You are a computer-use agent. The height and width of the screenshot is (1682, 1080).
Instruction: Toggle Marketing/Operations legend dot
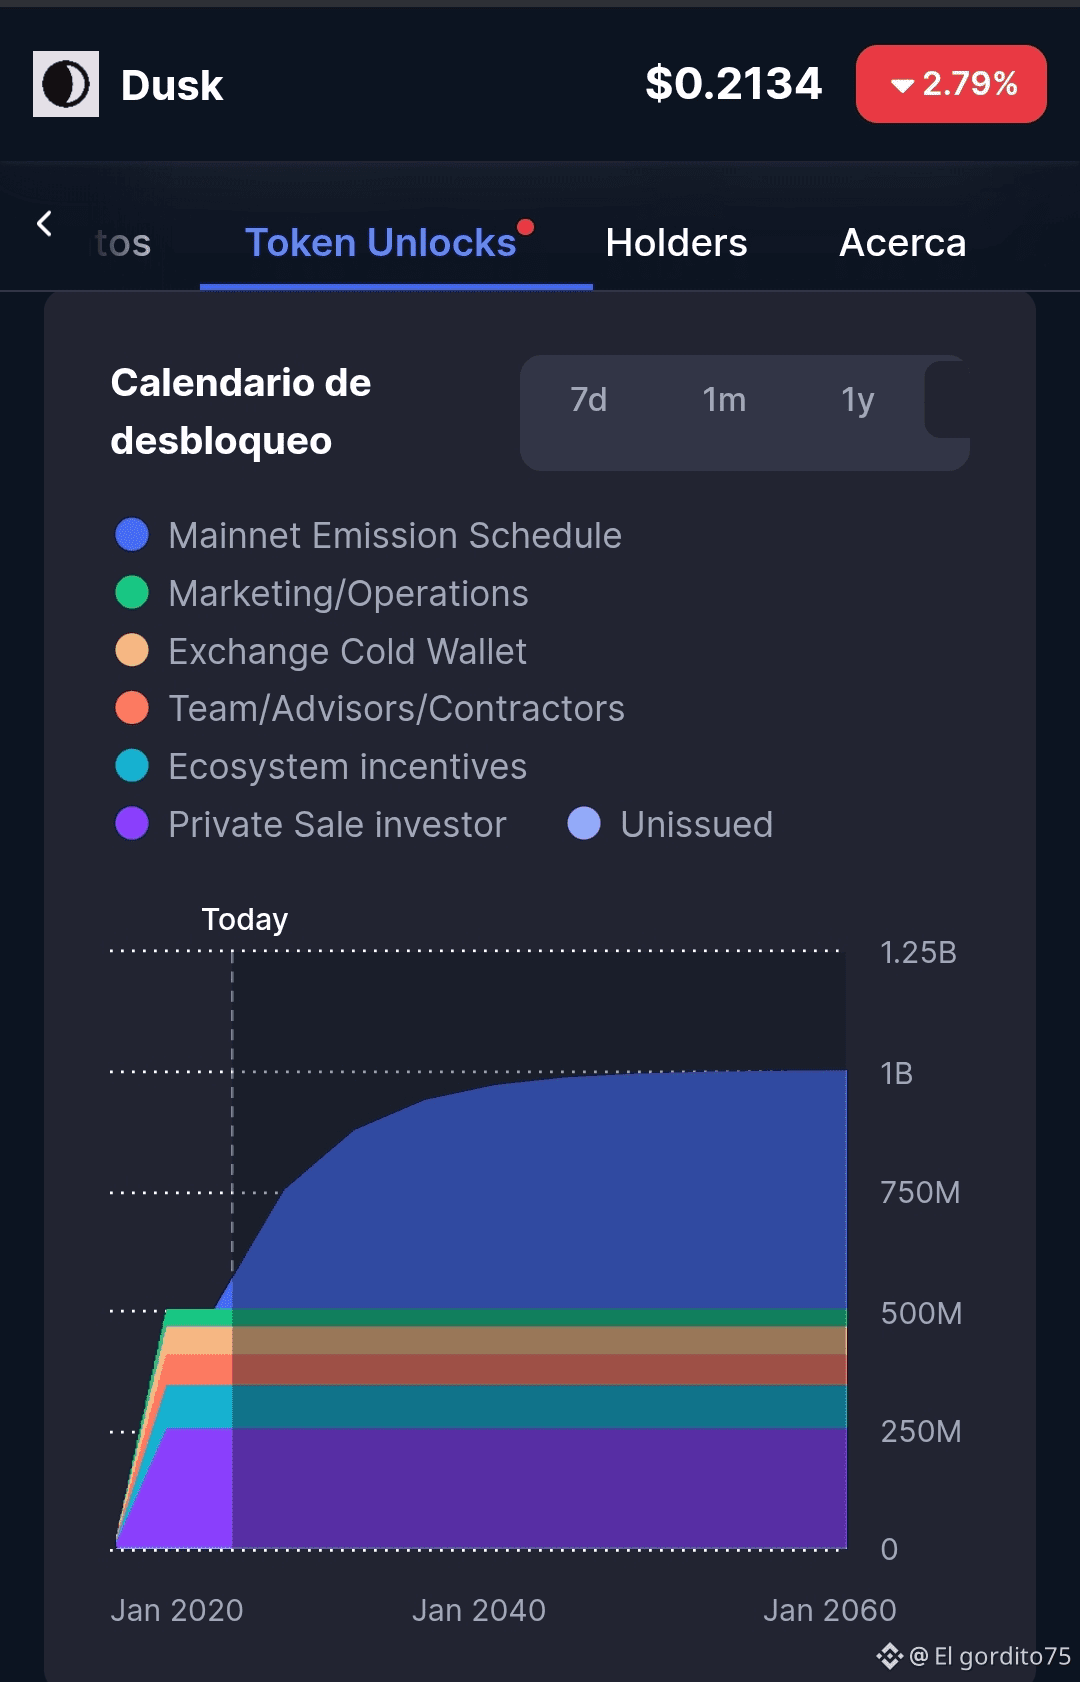coord(132,593)
